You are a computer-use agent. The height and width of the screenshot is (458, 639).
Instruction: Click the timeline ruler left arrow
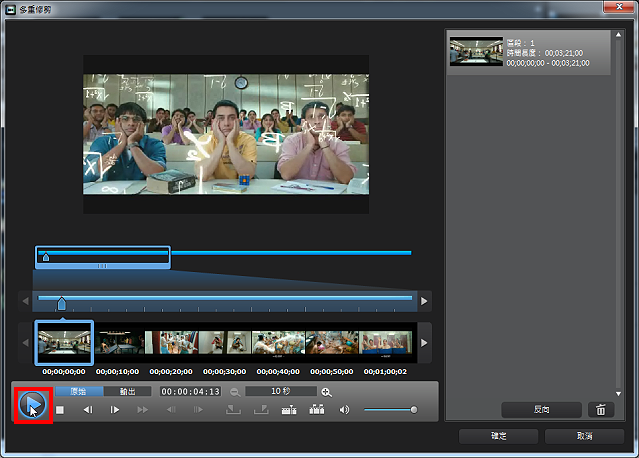coord(25,301)
